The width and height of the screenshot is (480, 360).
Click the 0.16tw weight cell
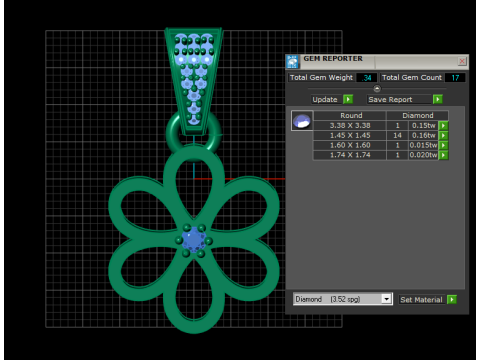423,136
